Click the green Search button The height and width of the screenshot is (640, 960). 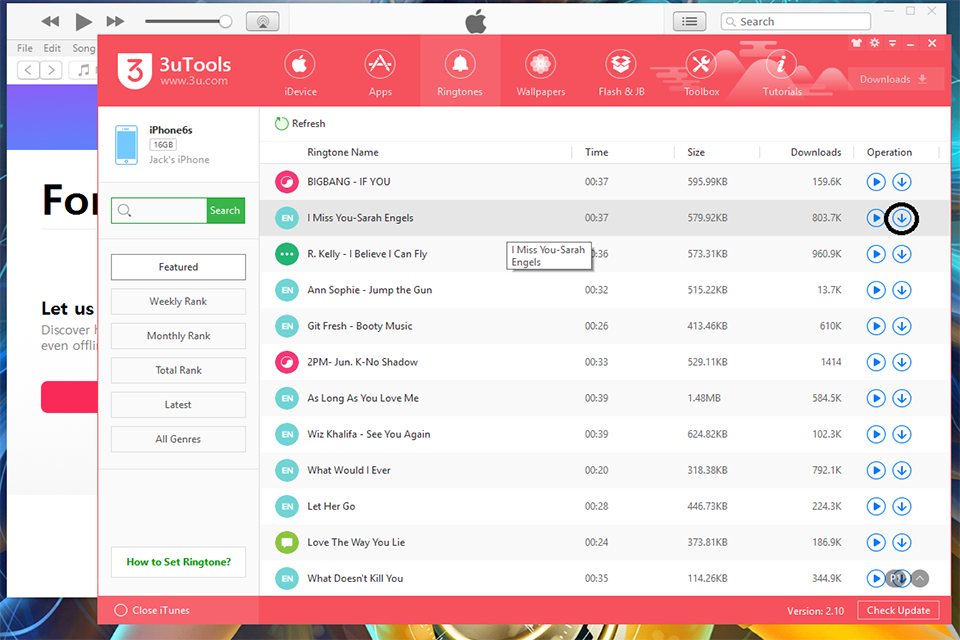(225, 211)
